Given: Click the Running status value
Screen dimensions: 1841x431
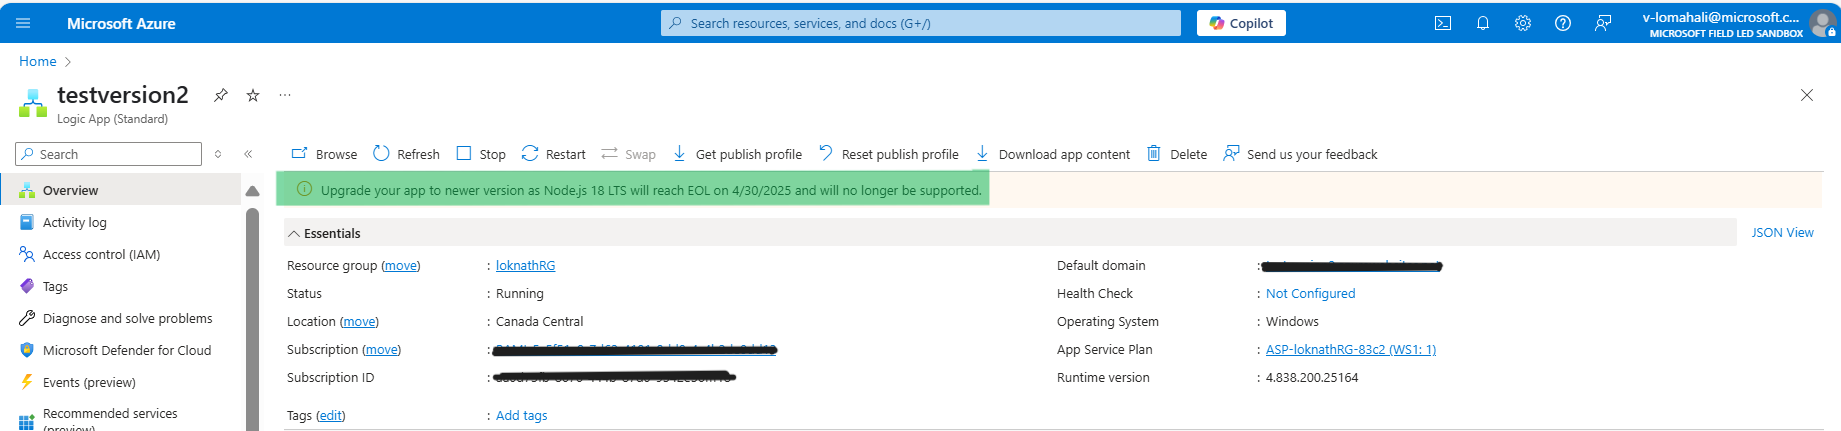Looking at the screenshot, I should [x=520, y=293].
